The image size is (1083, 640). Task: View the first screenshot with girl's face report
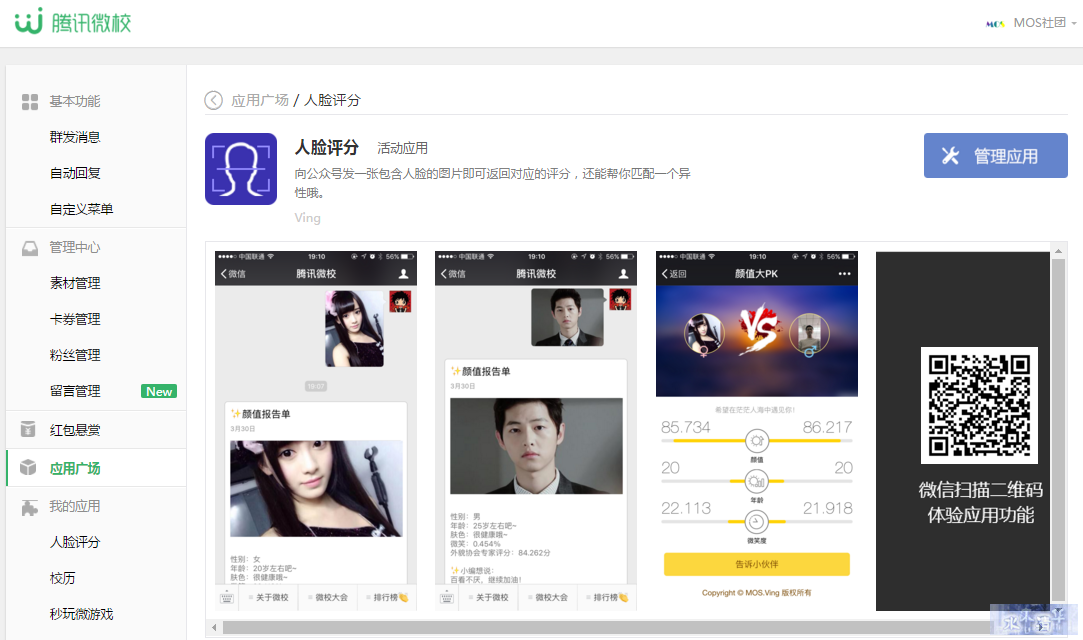point(316,431)
